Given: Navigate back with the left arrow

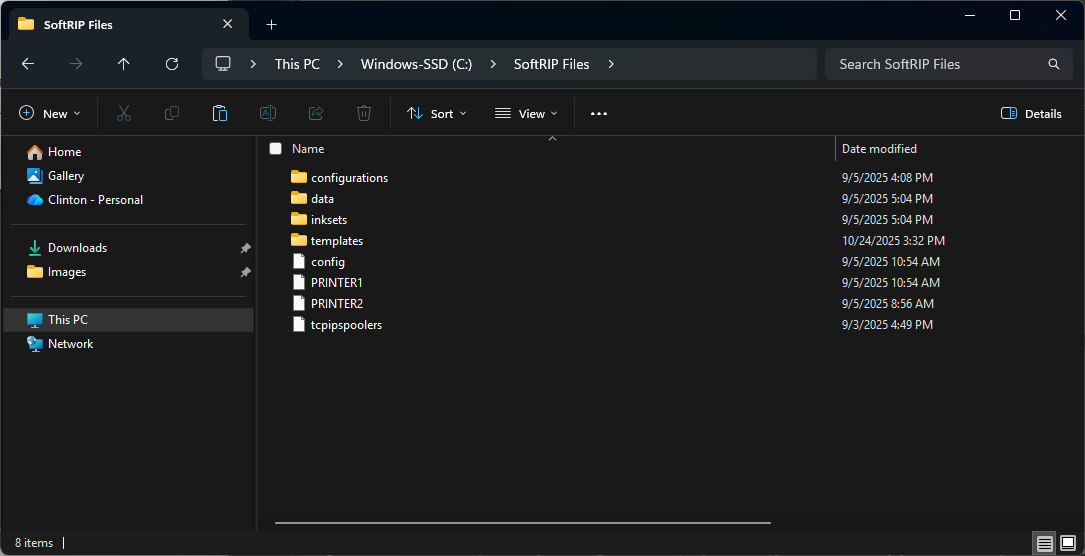Looking at the screenshot, I should pos(28,64).
